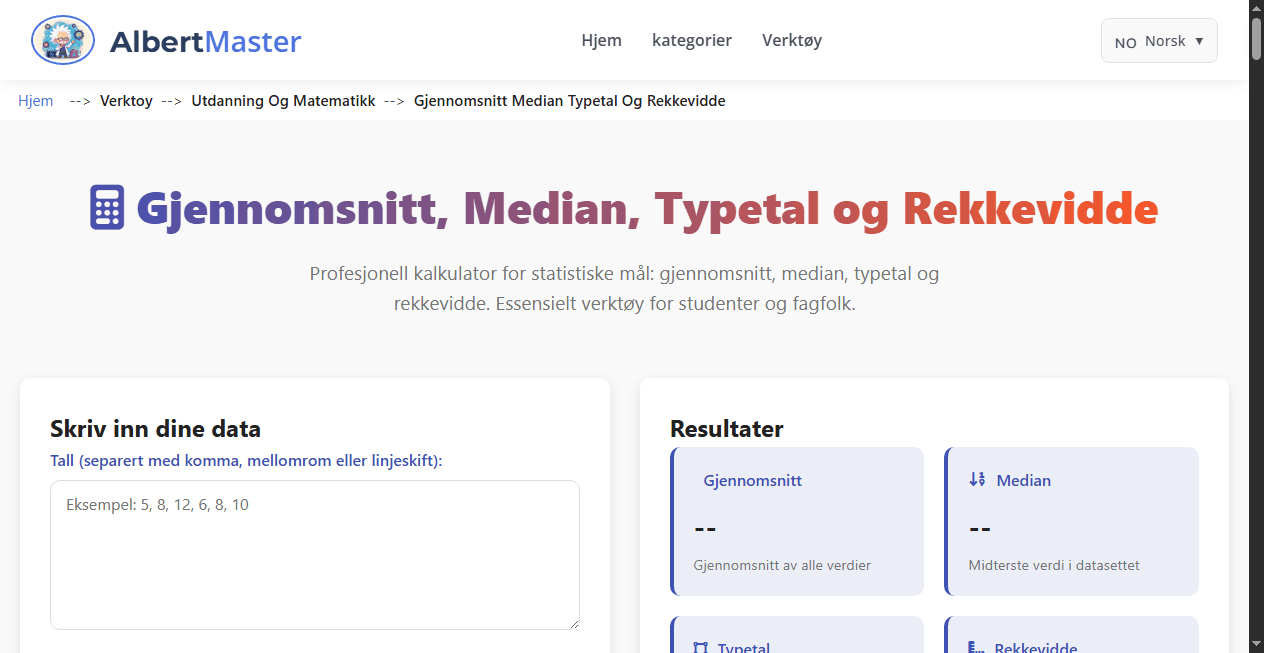Click the calculator icon beside the page title

pyautogui.click(x=109, y=207)
